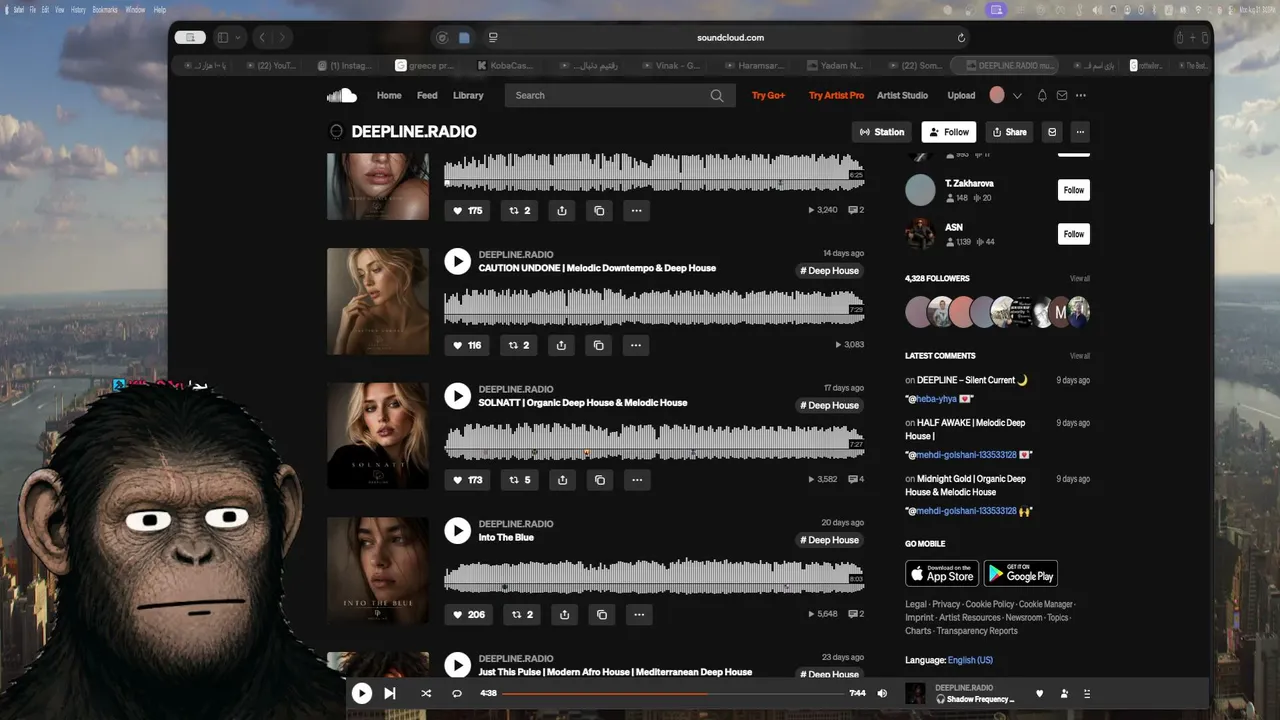Toggle shuffle in the player bar

[426, 693]
